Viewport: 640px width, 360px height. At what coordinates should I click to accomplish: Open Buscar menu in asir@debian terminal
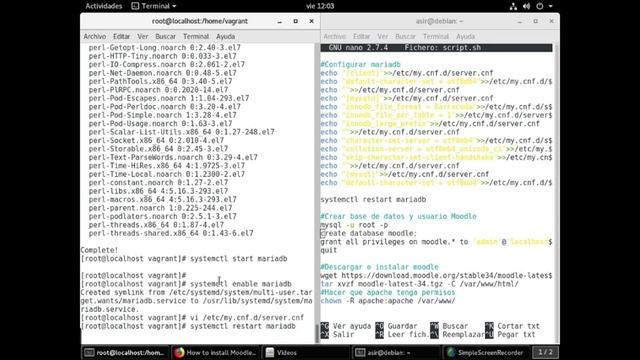[x=405, y=36]
